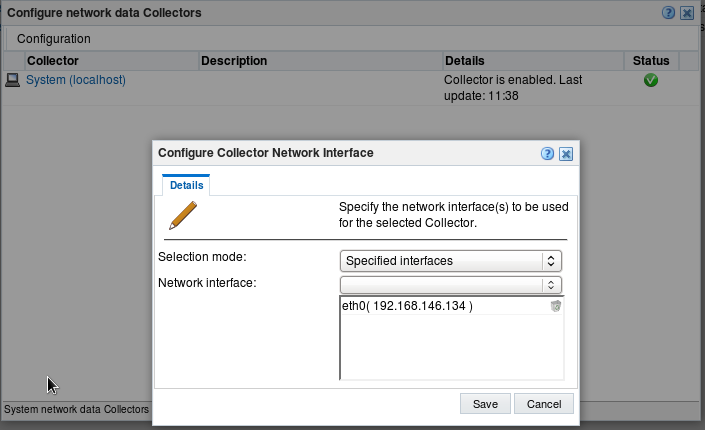
Task: Open help for Configure Collector Network Interface
Action: point(547,154)
